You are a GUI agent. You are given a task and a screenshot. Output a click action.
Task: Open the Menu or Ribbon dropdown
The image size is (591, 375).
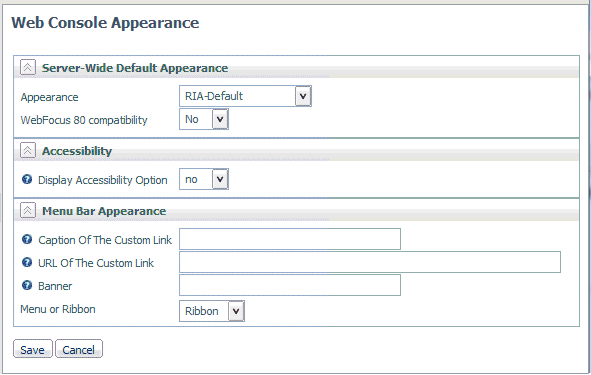click(236, 311)
